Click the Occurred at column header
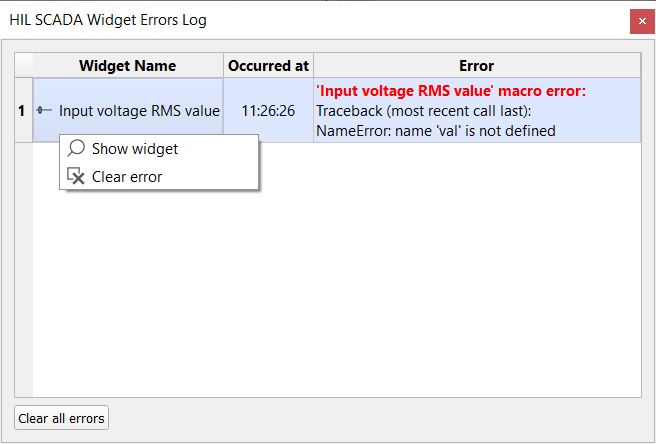656x444 pixels. 268,66
